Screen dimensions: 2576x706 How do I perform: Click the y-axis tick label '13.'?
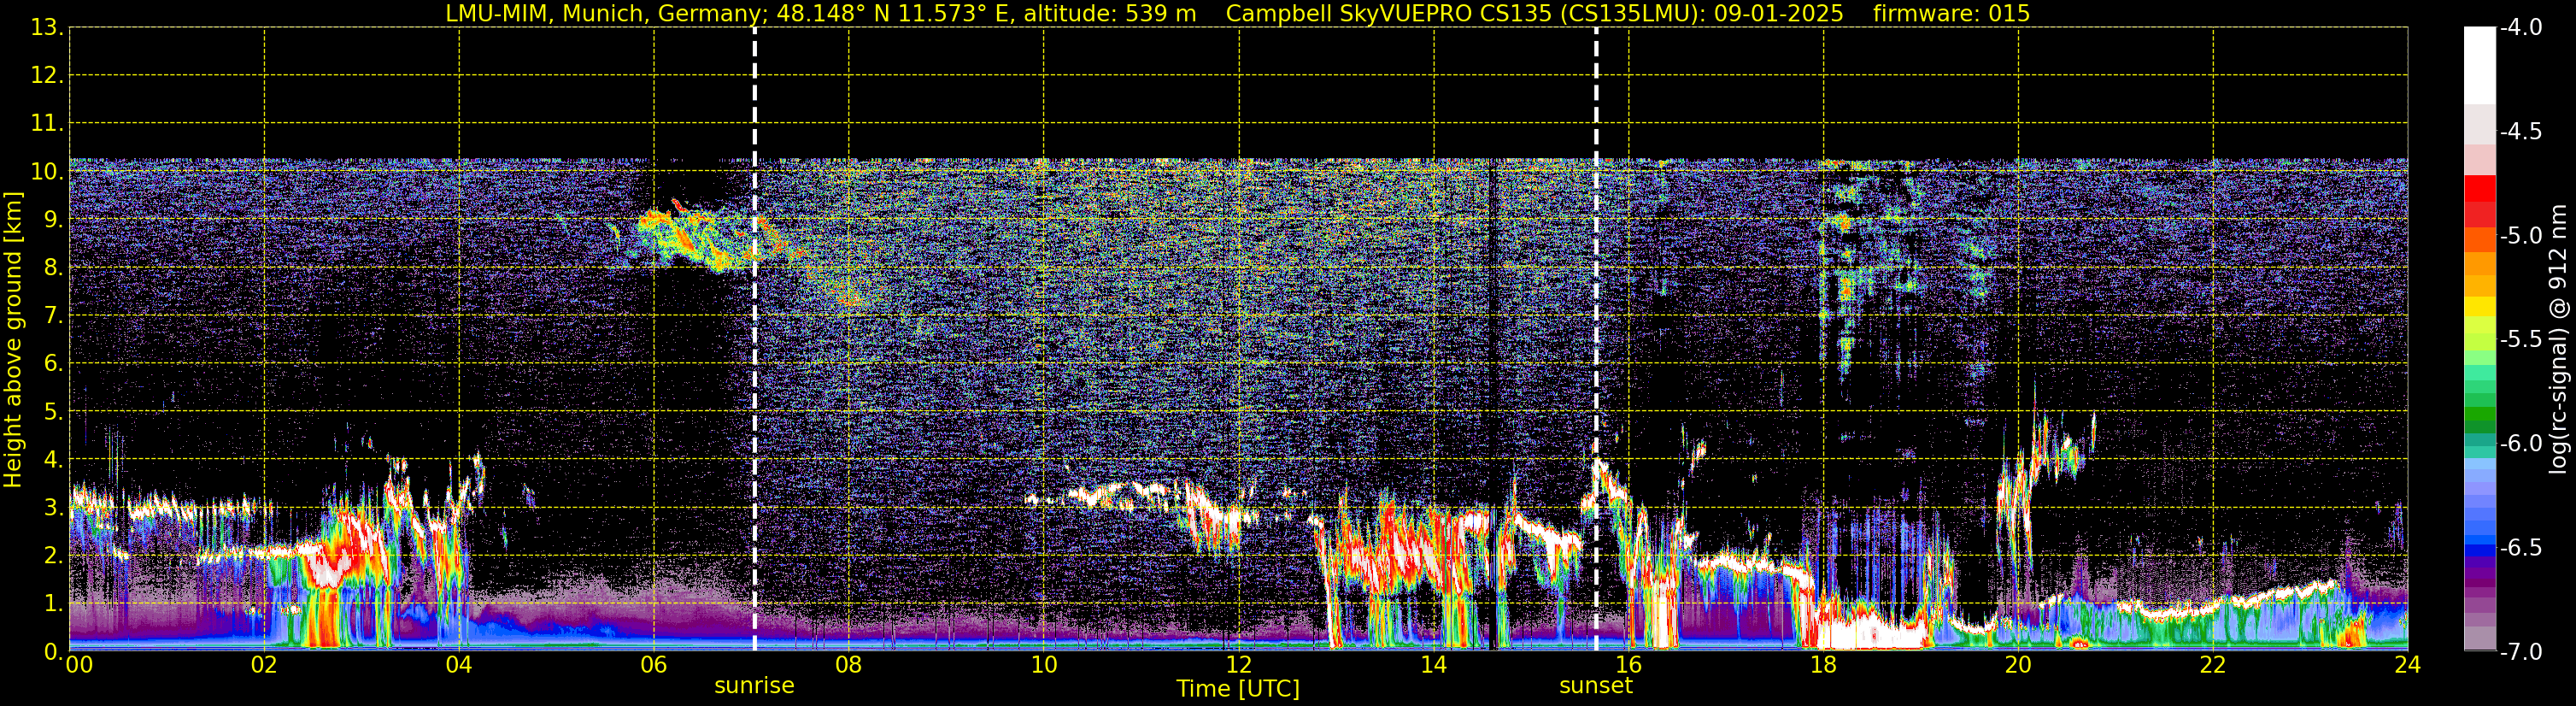pyautogui.click(x=47, y=27)
